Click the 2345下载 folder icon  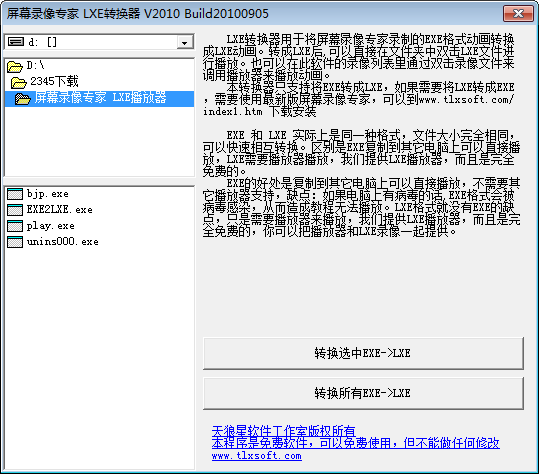pyautogui.click(x=19, y=82)
